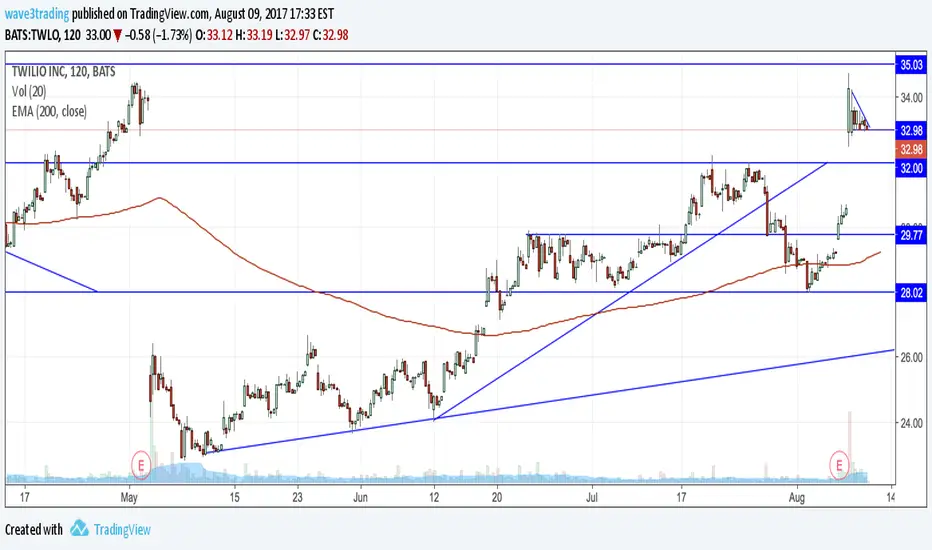Select the 32.00 resistance price label
Image resolution: width=932 pixels, height=550 pixels.
click(x=911, y=168)
